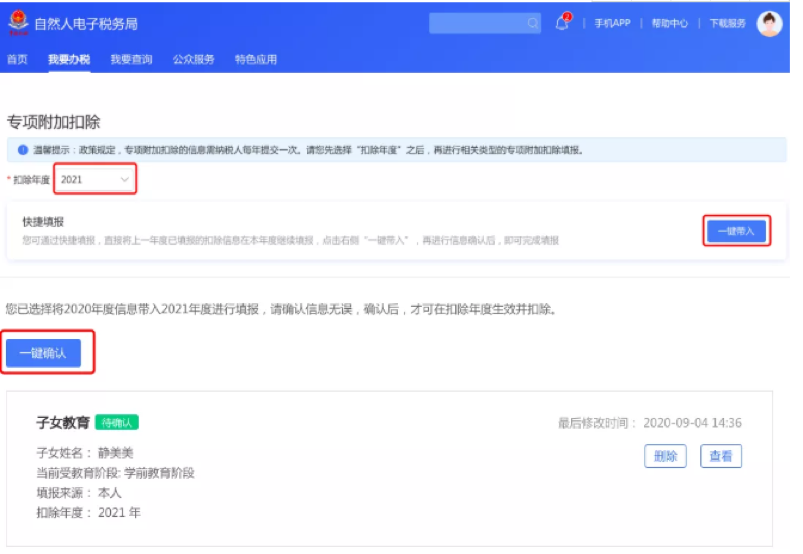Click 查看 for 子女教育 entry
Viewport: 803px width, 554px height.
point(721,456)
